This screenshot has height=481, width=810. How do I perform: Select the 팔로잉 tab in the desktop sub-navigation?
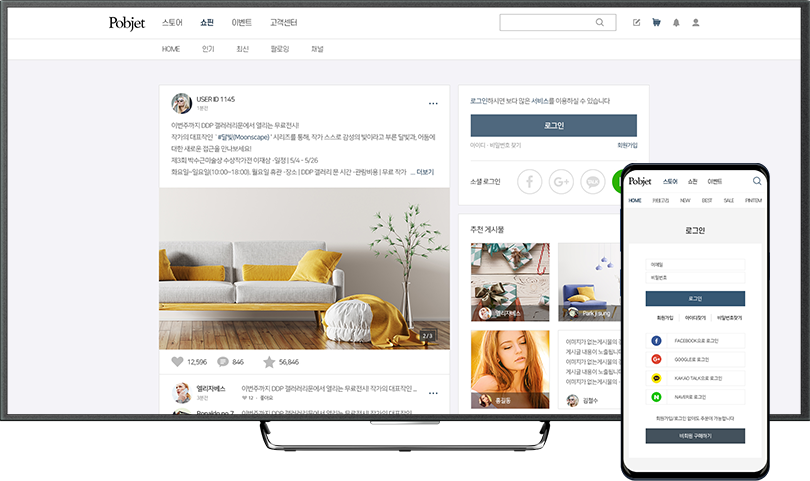280,49
